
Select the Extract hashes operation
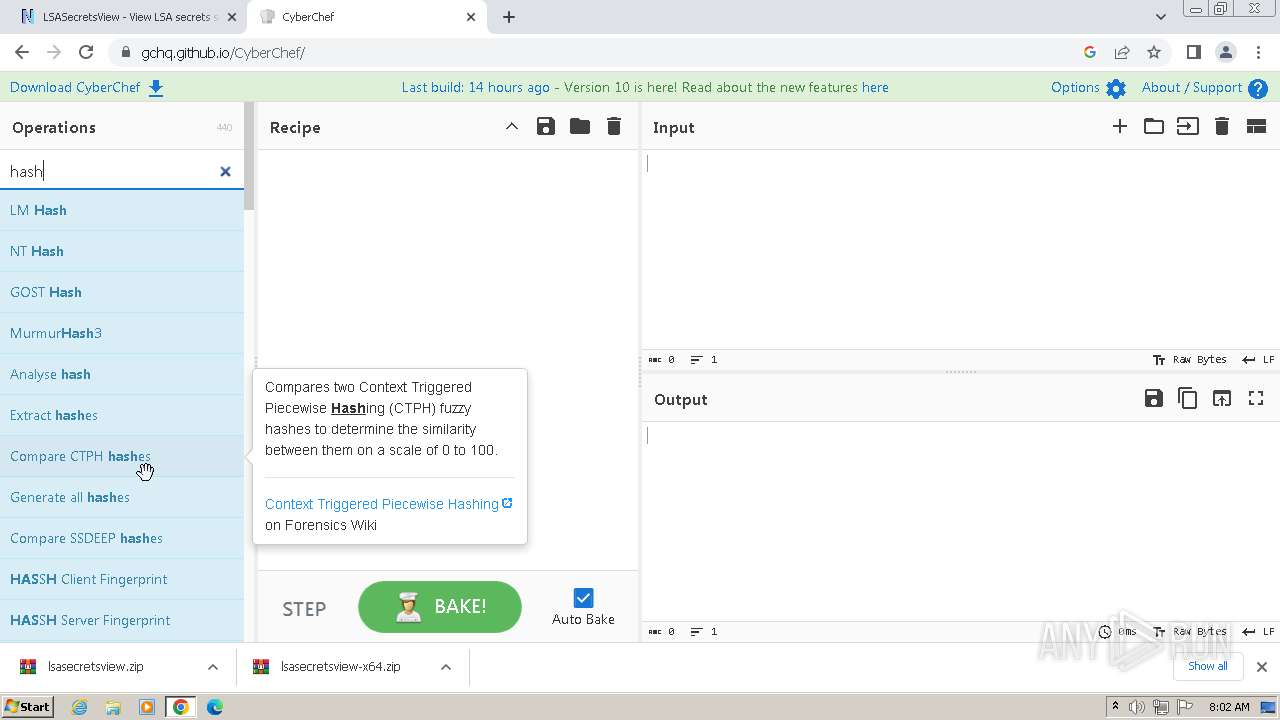122,415
